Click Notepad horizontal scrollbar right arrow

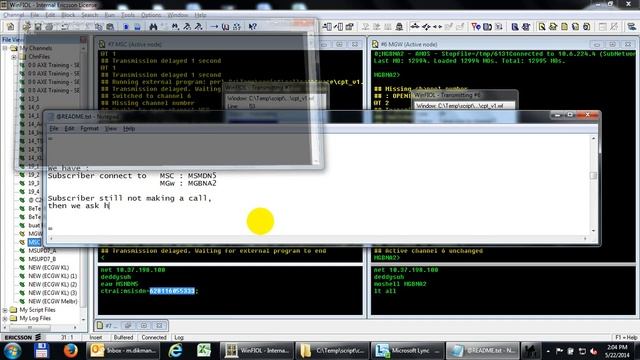click(585, 238)
